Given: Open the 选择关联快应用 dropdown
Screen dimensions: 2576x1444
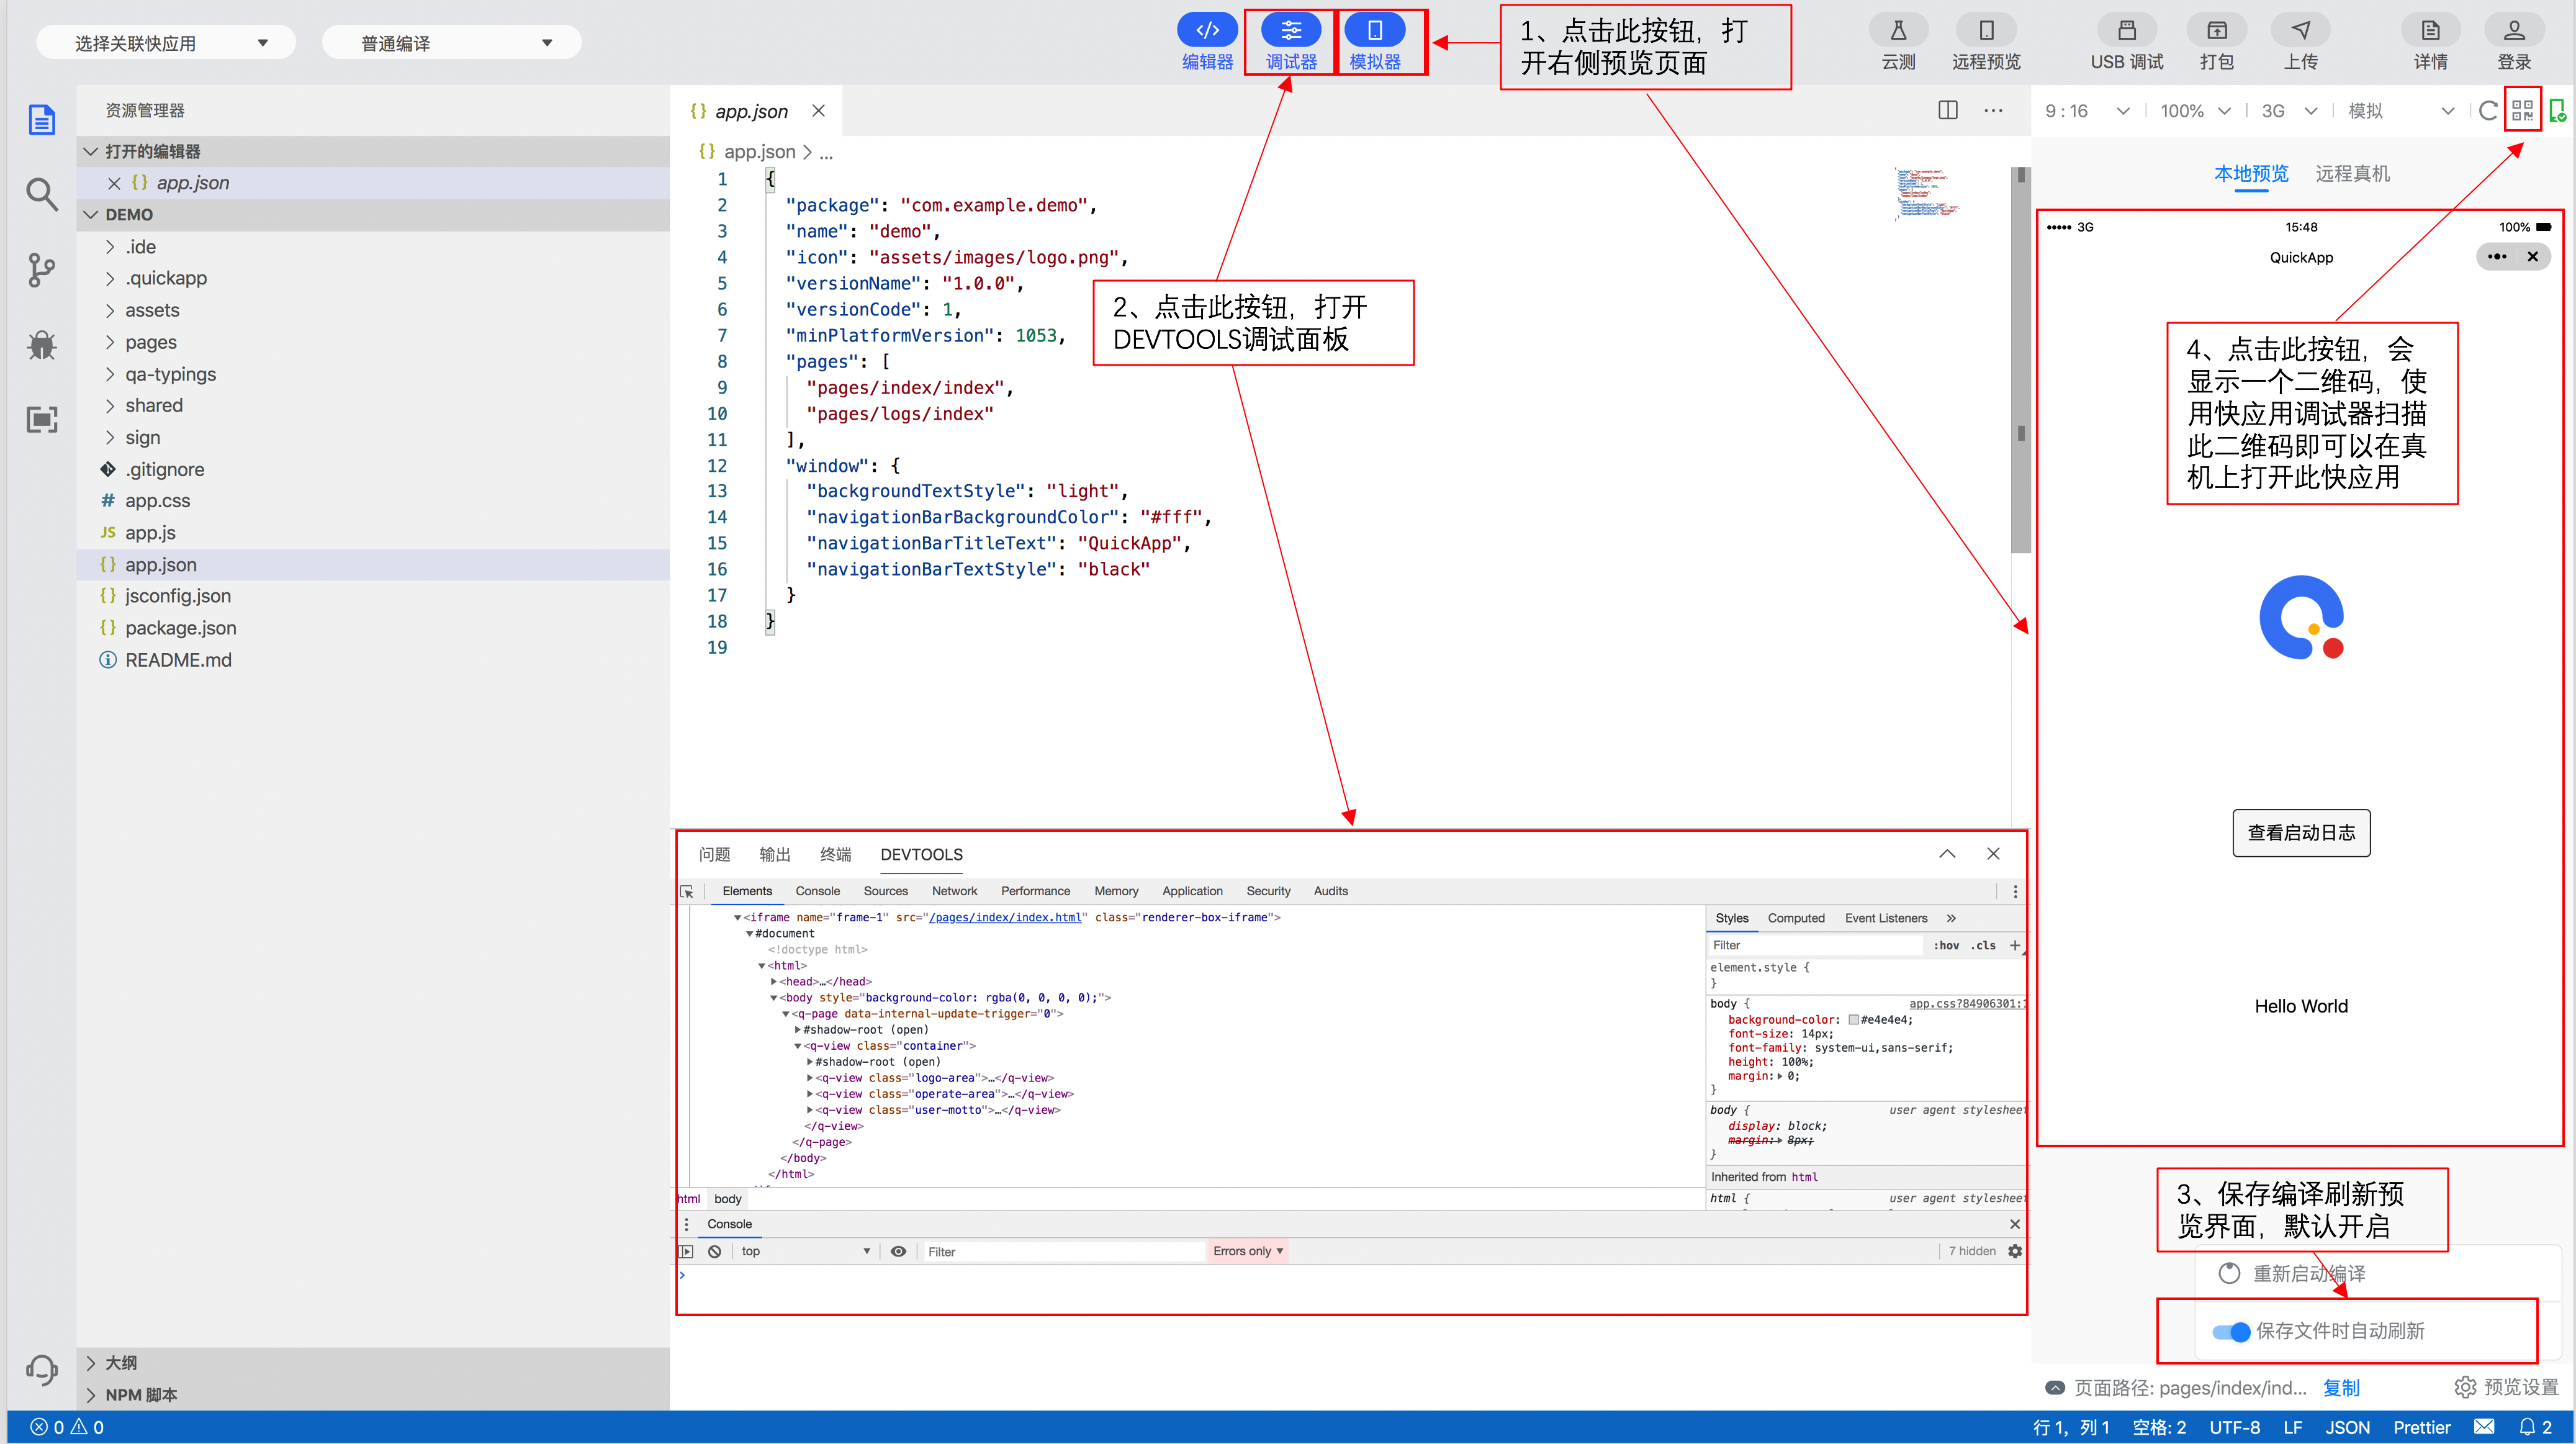Looking at the screenshot, I should tap(166, 43).
